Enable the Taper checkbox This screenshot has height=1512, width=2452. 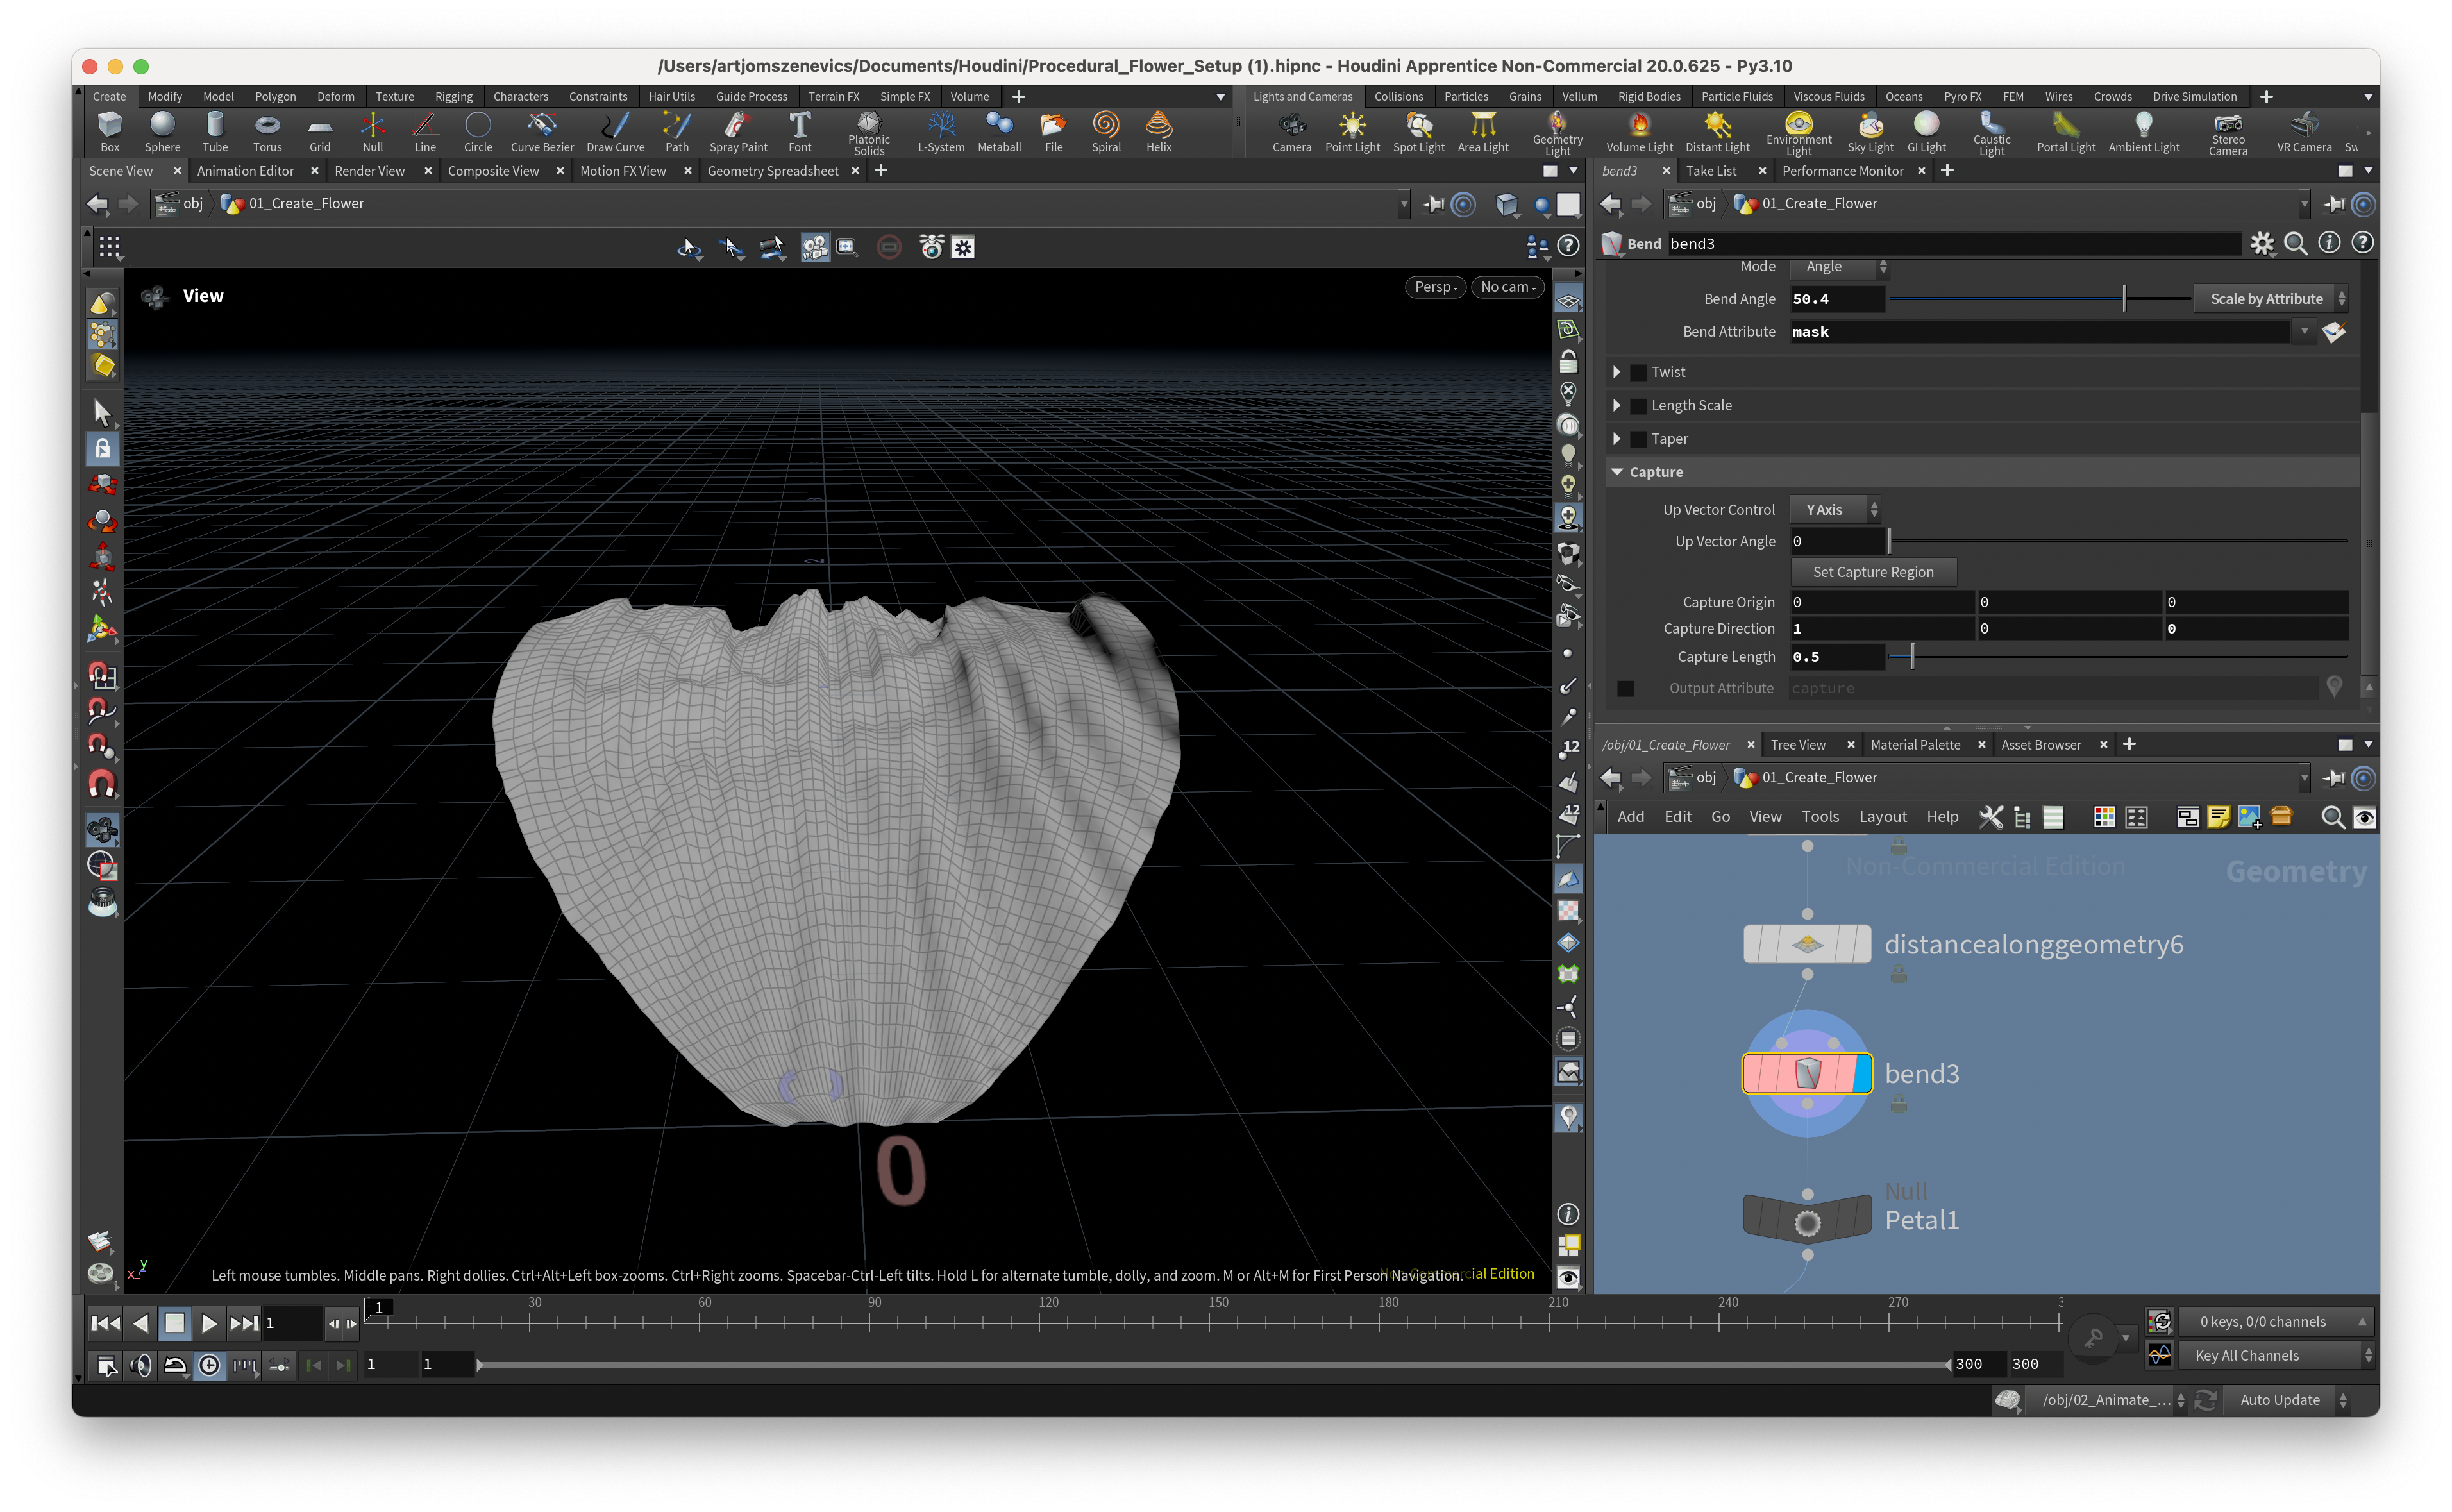[x=1639, y=439]
